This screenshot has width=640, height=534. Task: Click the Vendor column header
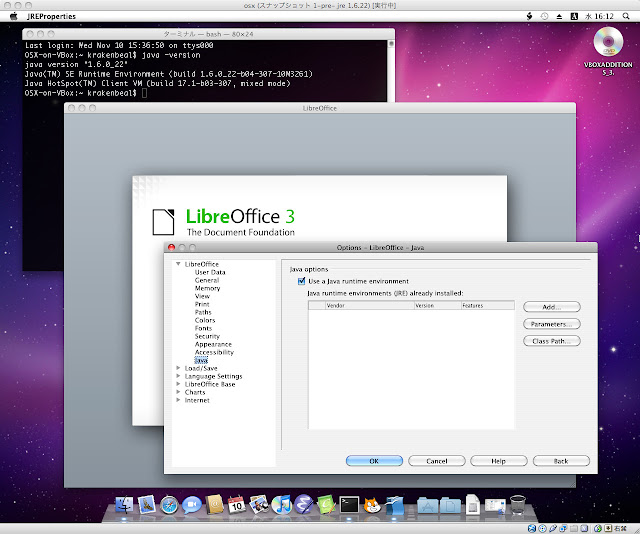tap(369, 305)
